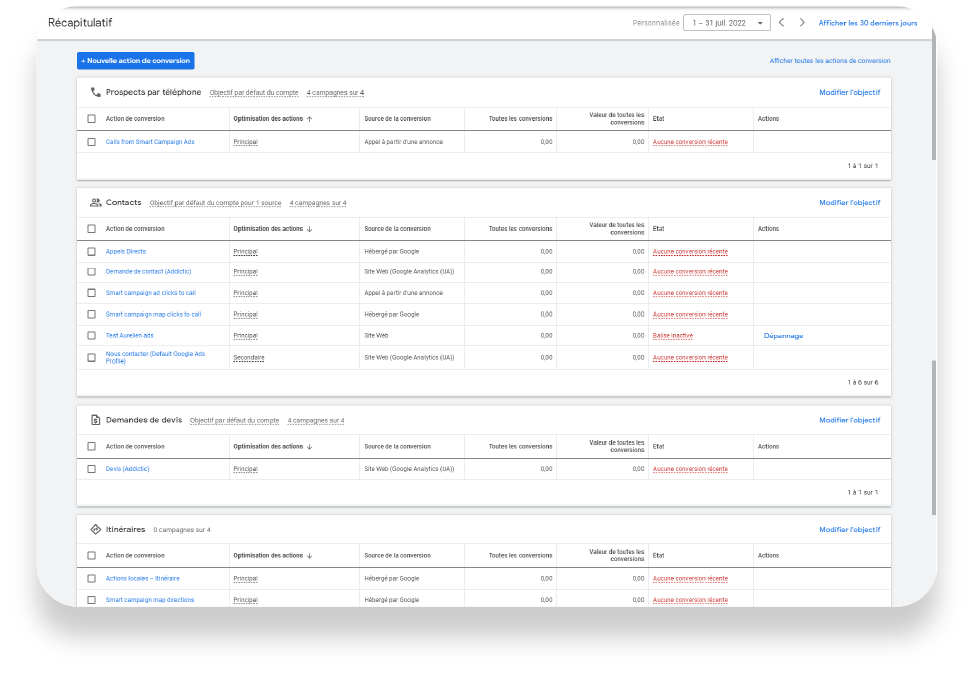Open the 1 – 31 juil. 2022 date dropdown
Screen dimensions: 974x673
pos(726,23)
